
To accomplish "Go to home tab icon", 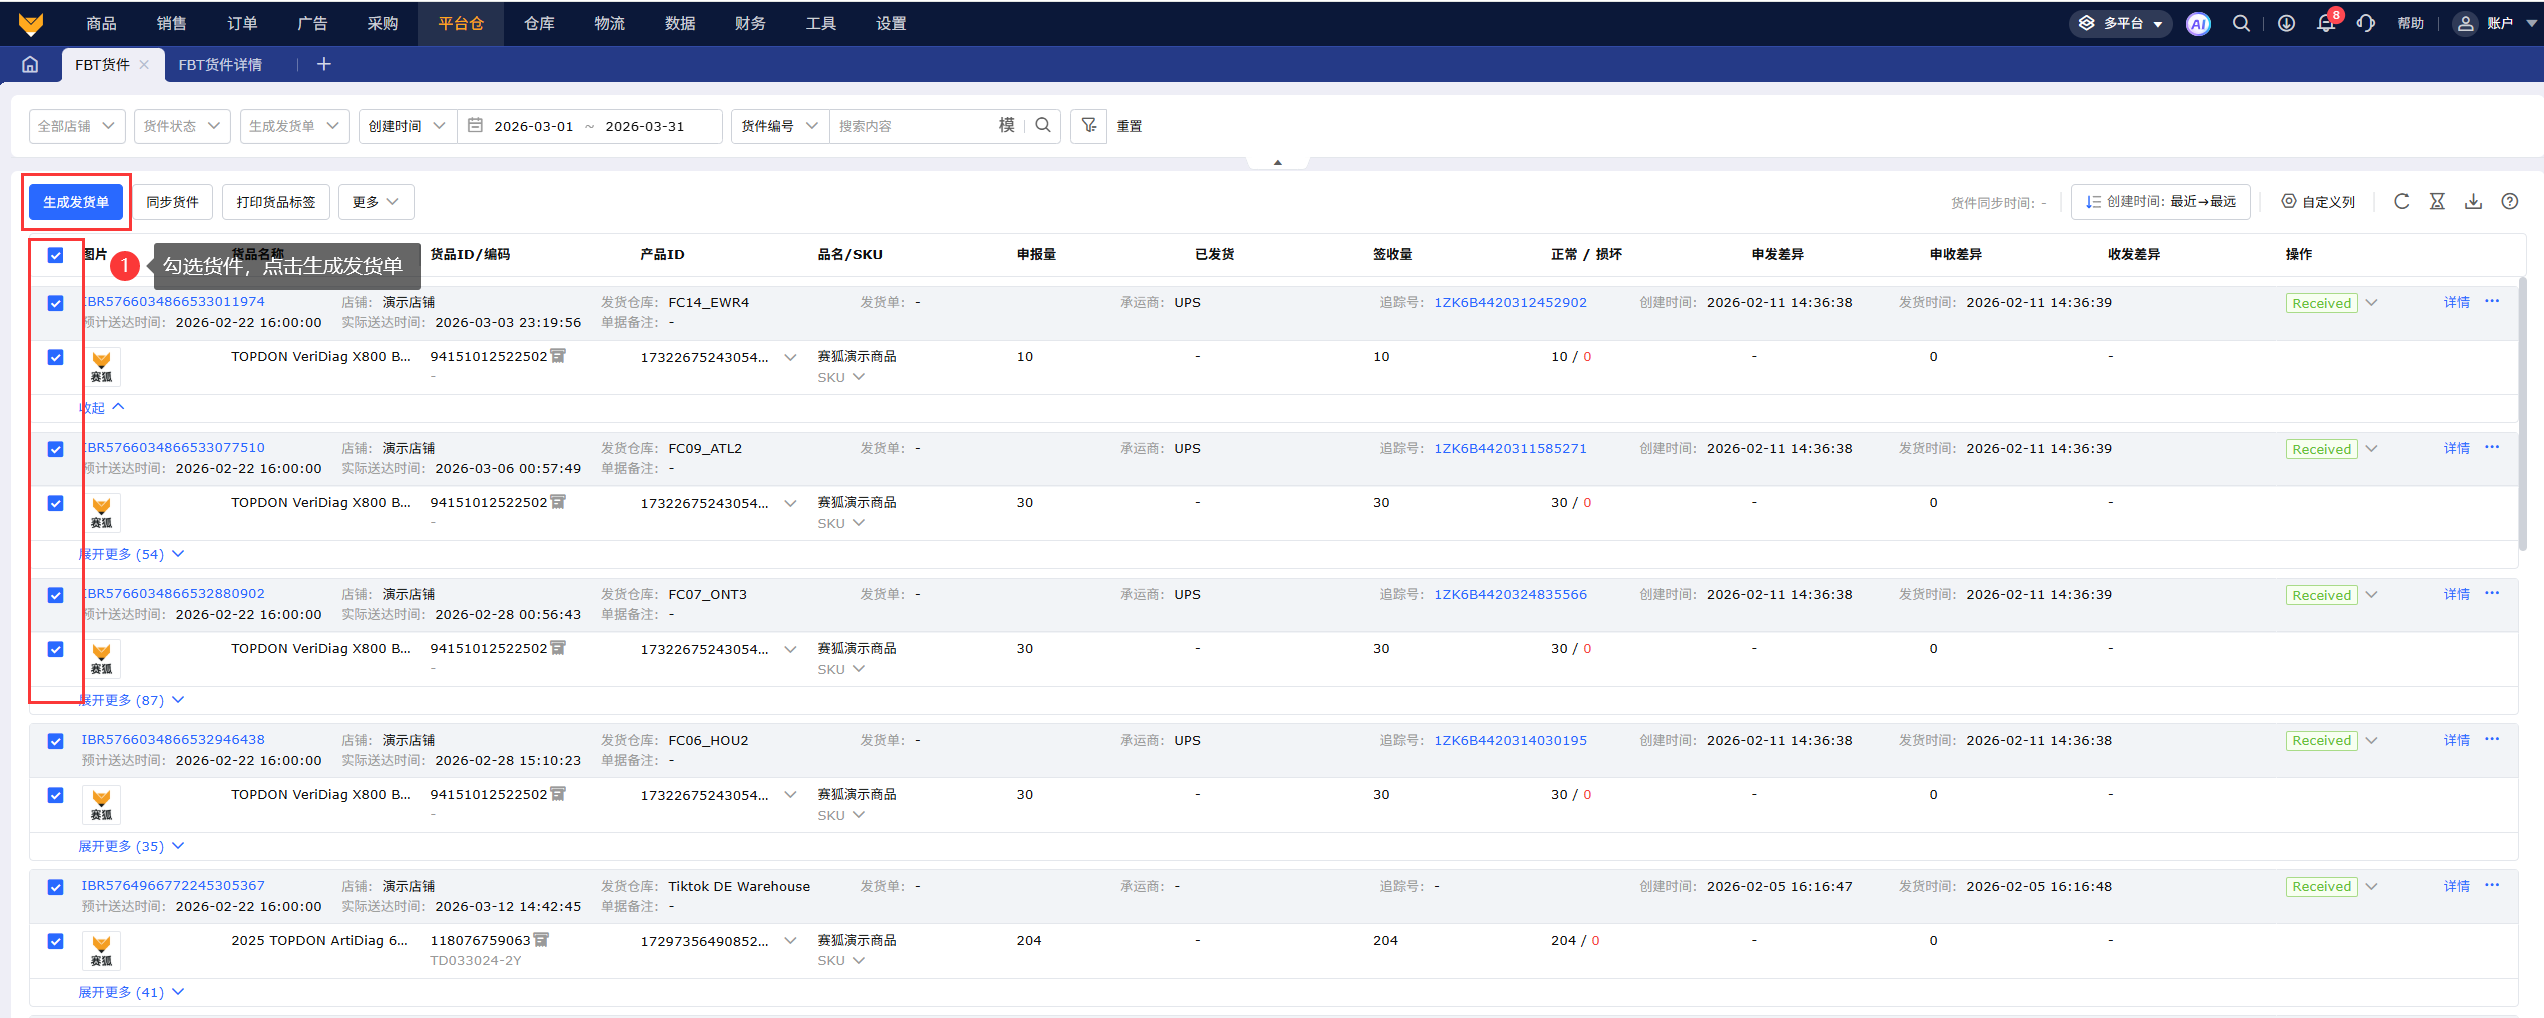I will 30,65.
